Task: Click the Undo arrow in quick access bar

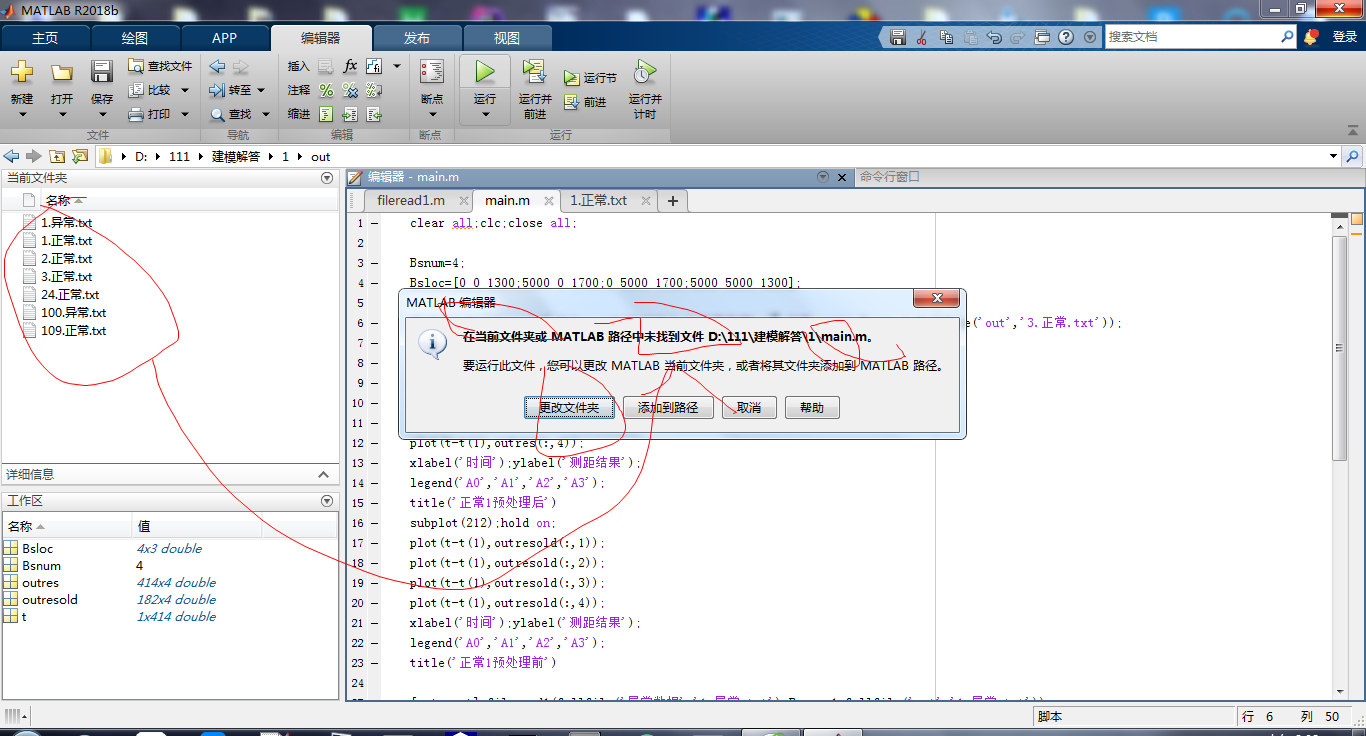Action: [x=993, y=37]
